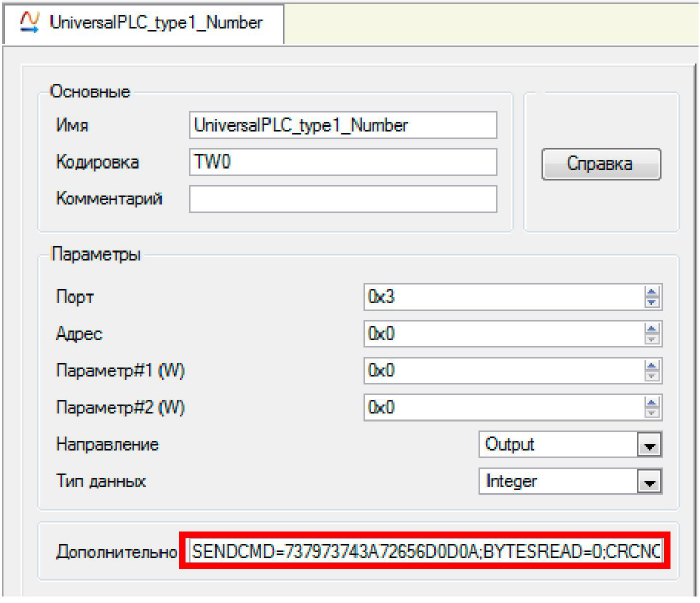Increase the Порт value with up arrow

tap(652, 291)
